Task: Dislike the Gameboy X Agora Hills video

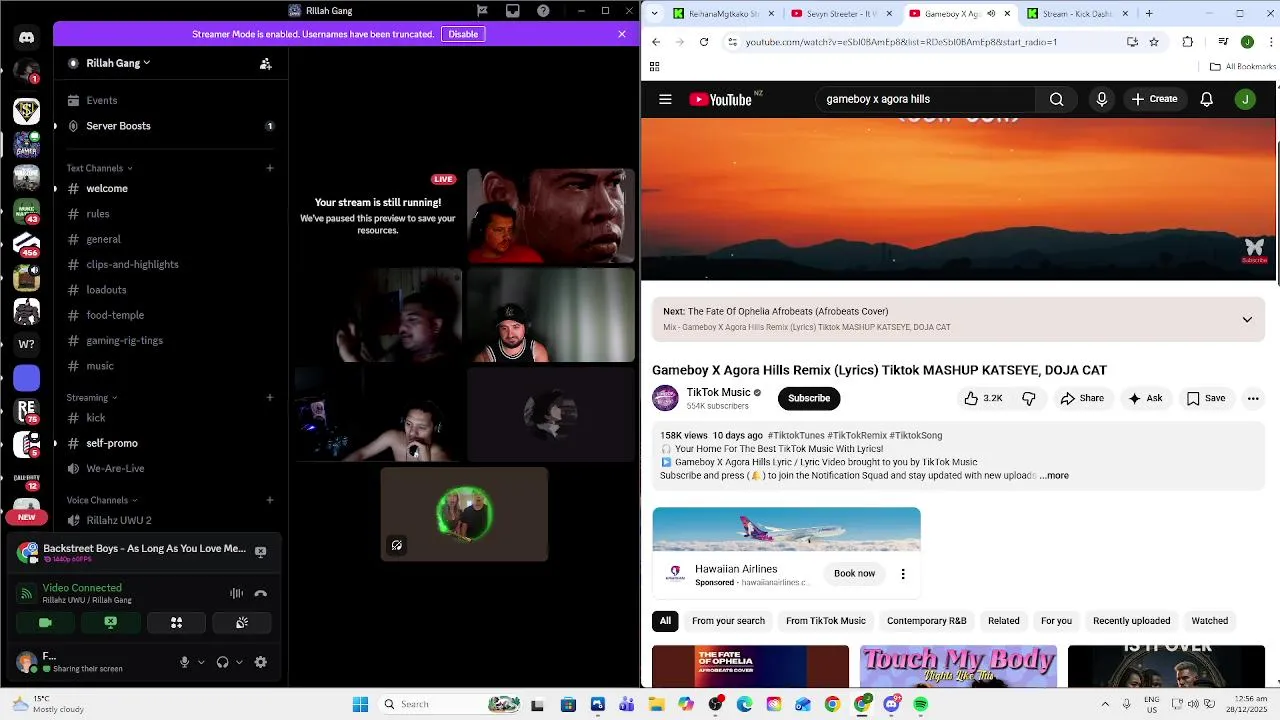Action: (1029, 398)
